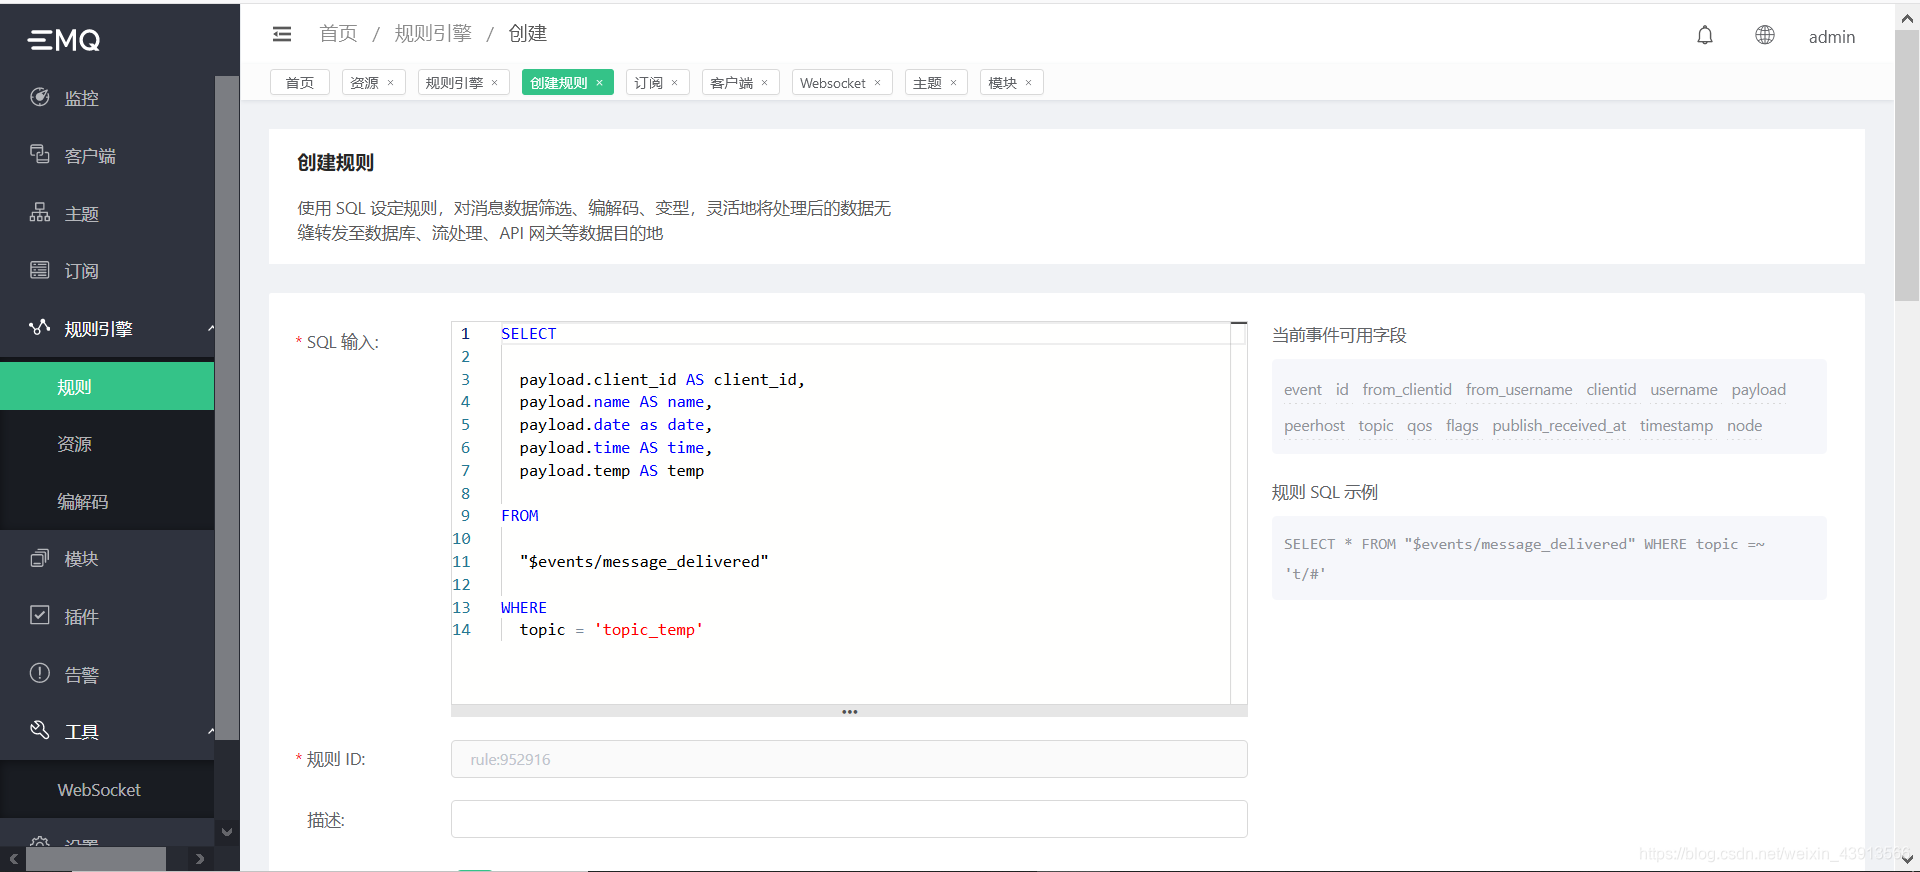Insert the timestamp field

tap(1676, 426)
